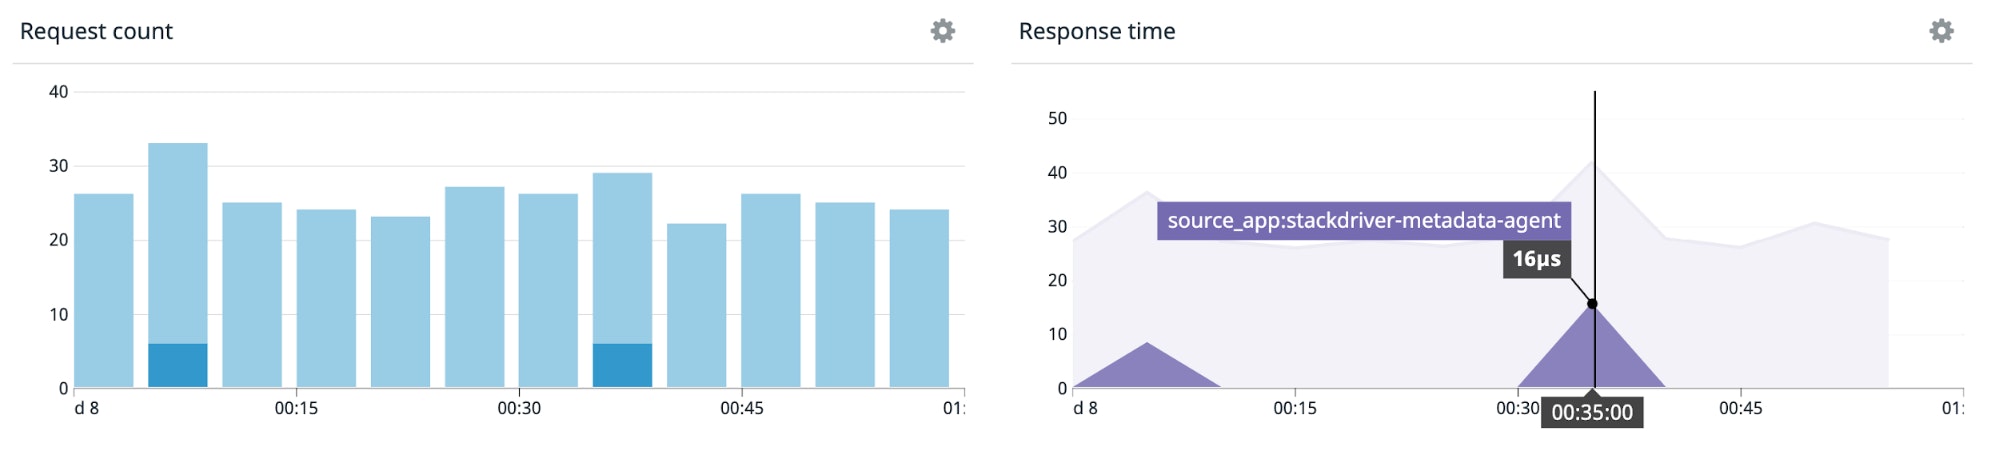Screen dimensions: 1999x464
Task: Click the 00:35:00 timestamp marker
Action: [1592, 412]
